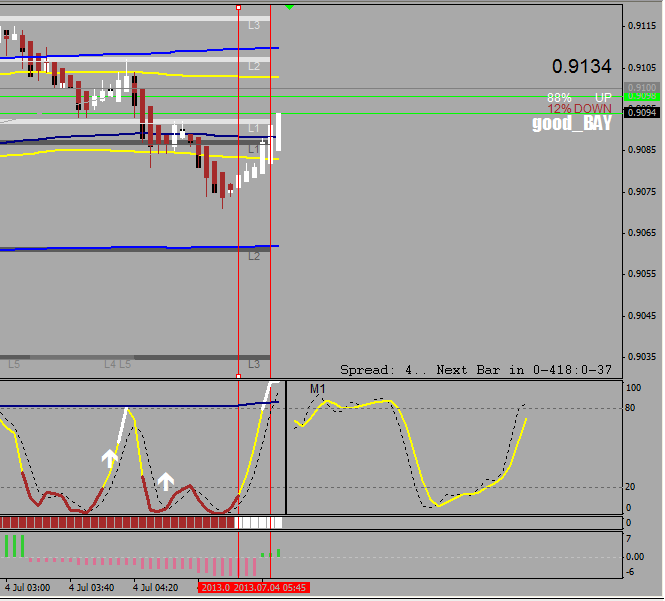Click the 0.9115 price scale value
This screenshot has height=601, width=665.
(x=642, y=26)
